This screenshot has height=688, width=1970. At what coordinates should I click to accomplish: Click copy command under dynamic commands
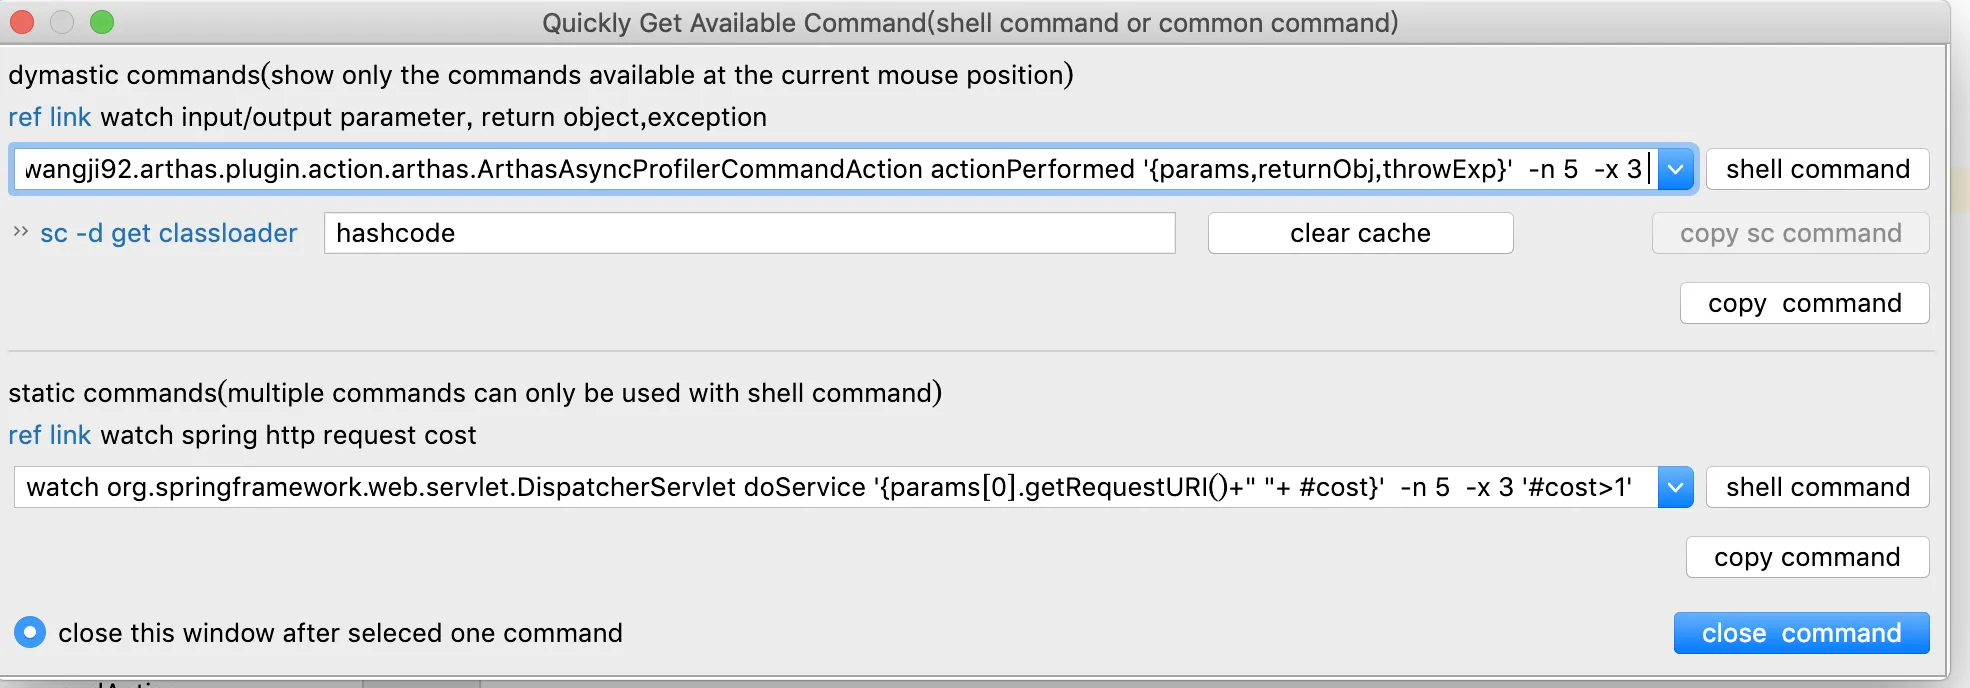pyautogui.click(x=1805, y=303)
